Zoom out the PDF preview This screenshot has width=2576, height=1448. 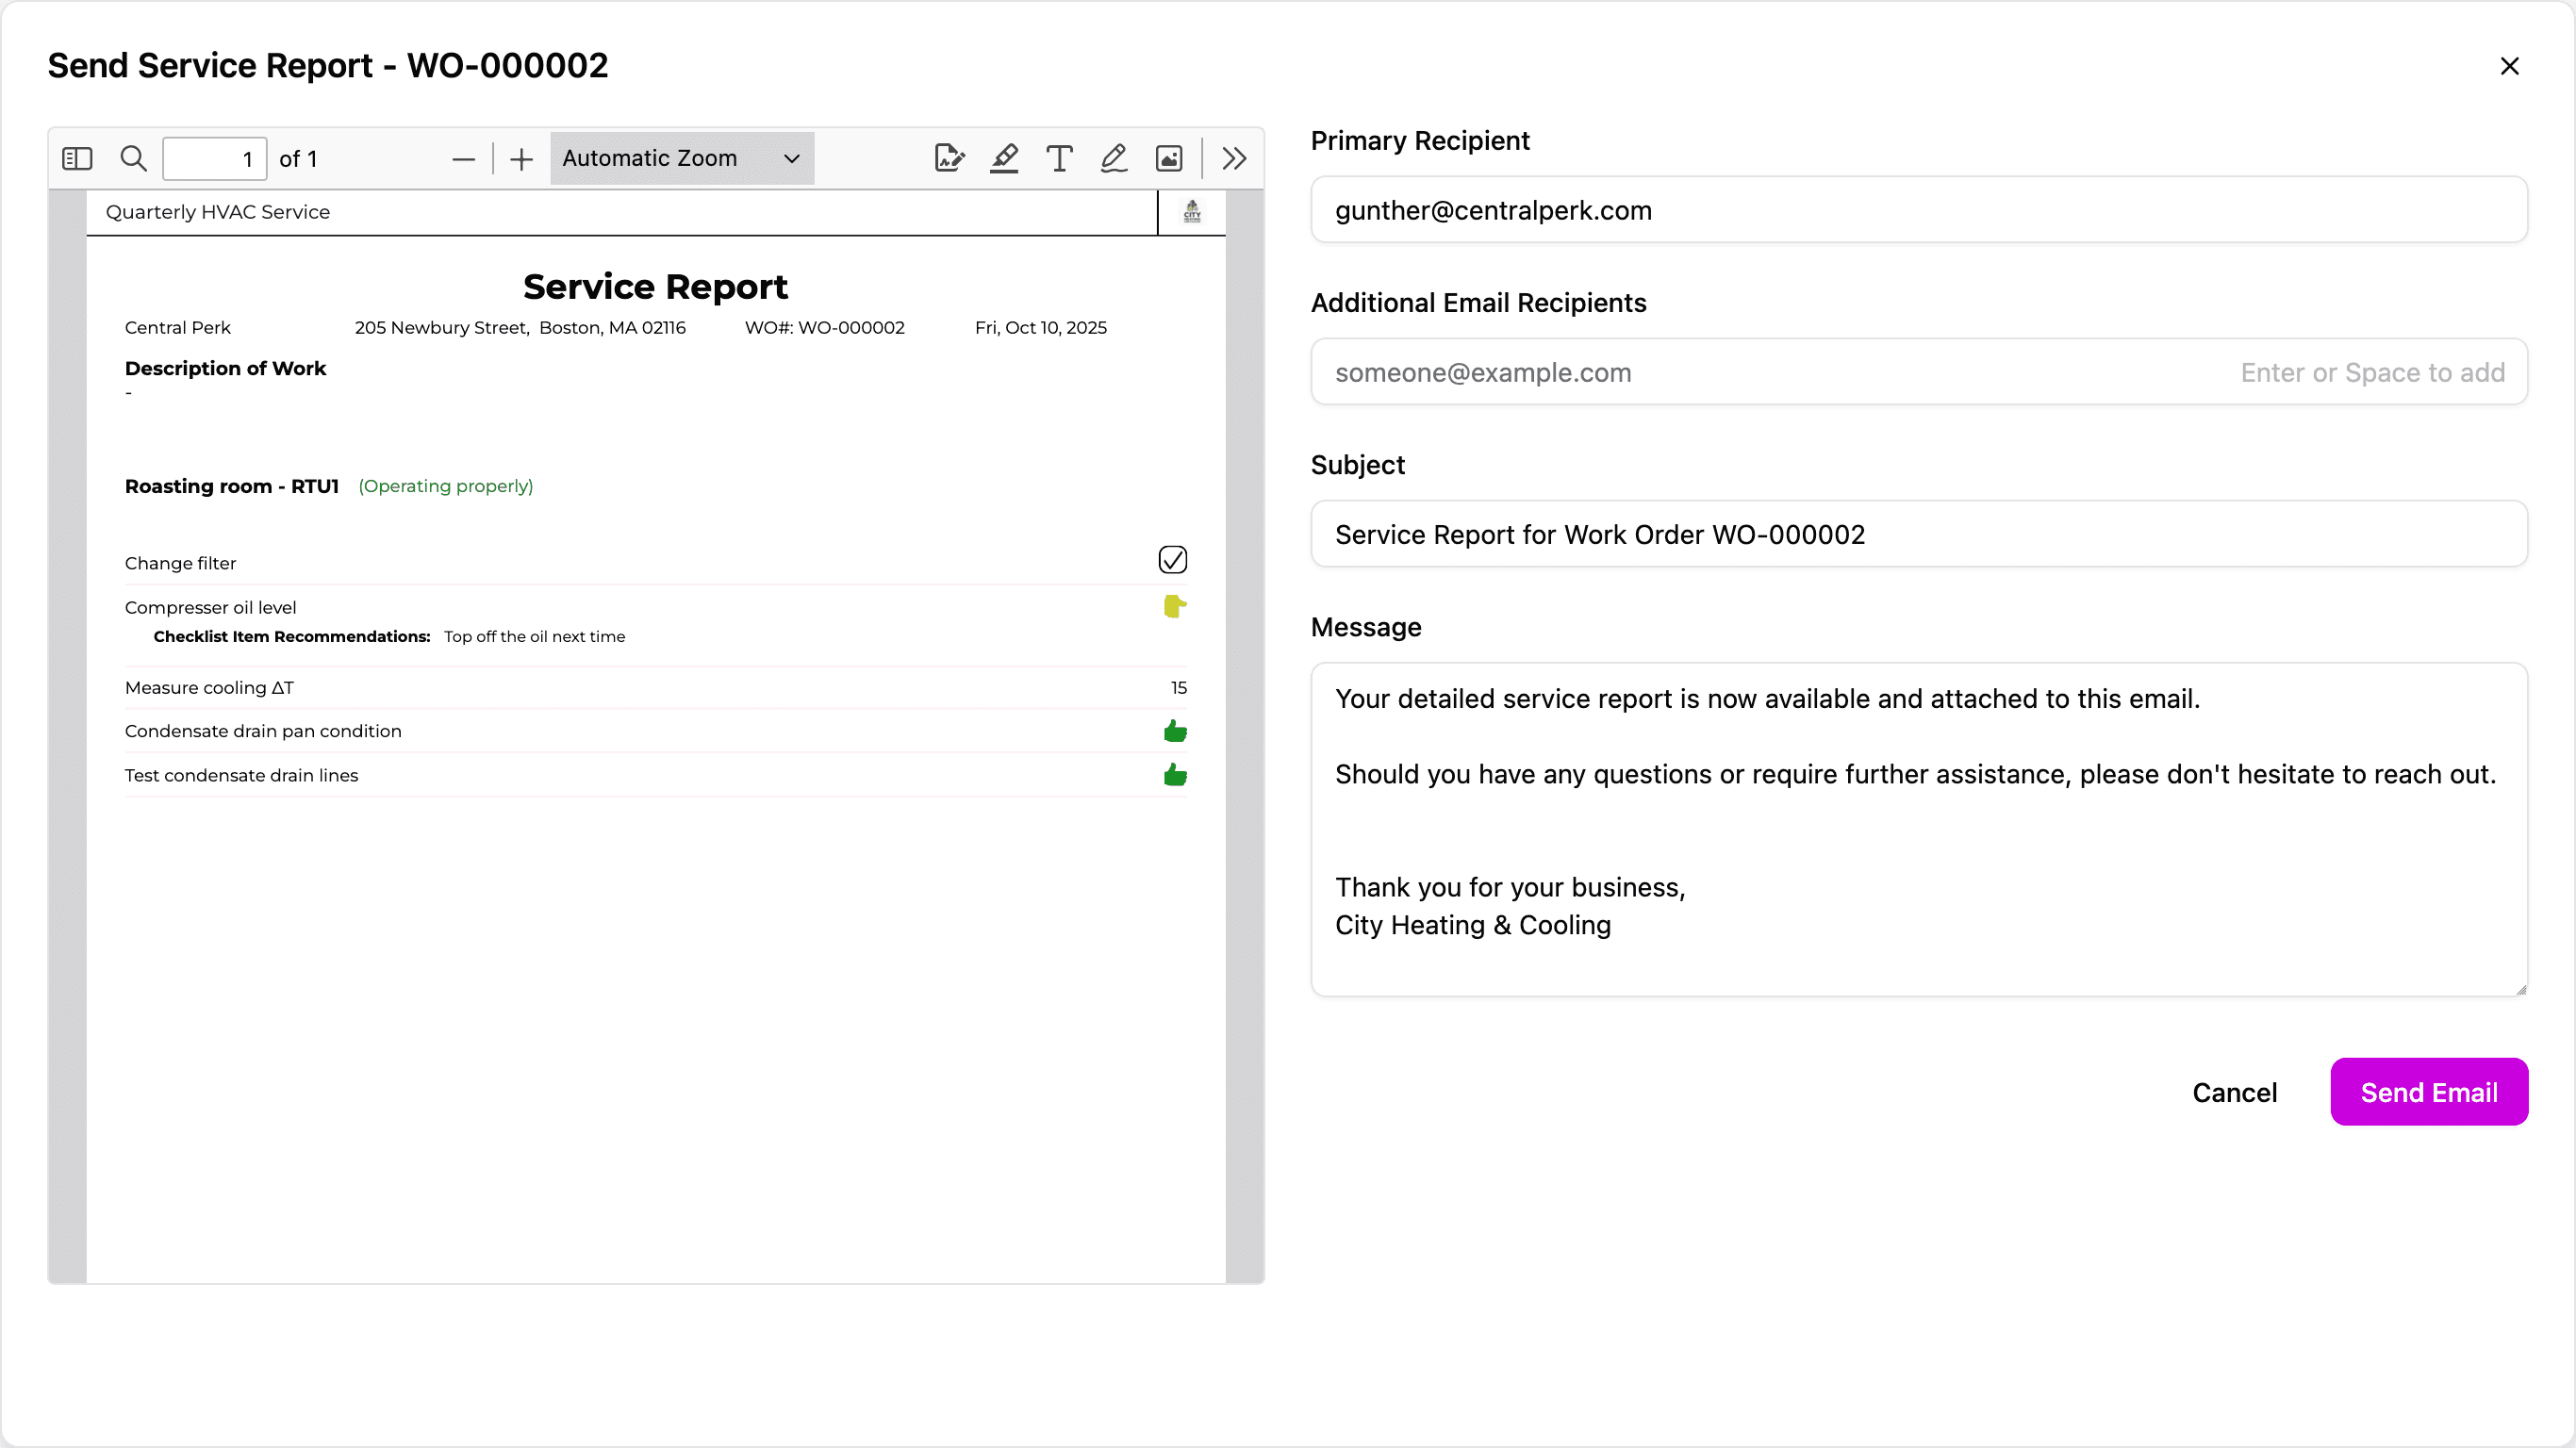click(x=463, y=159)
